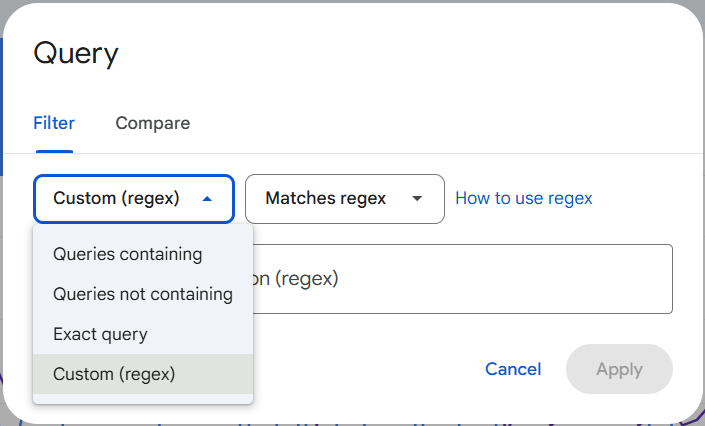Focus the regex expression input field
The image size is (705, 426).
point(460,279)
